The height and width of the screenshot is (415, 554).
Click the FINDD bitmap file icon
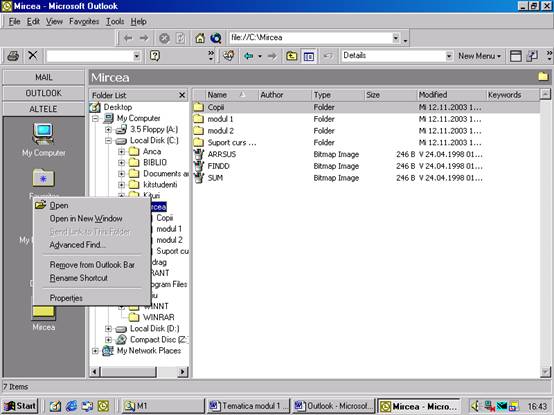[x=199, y=166]
